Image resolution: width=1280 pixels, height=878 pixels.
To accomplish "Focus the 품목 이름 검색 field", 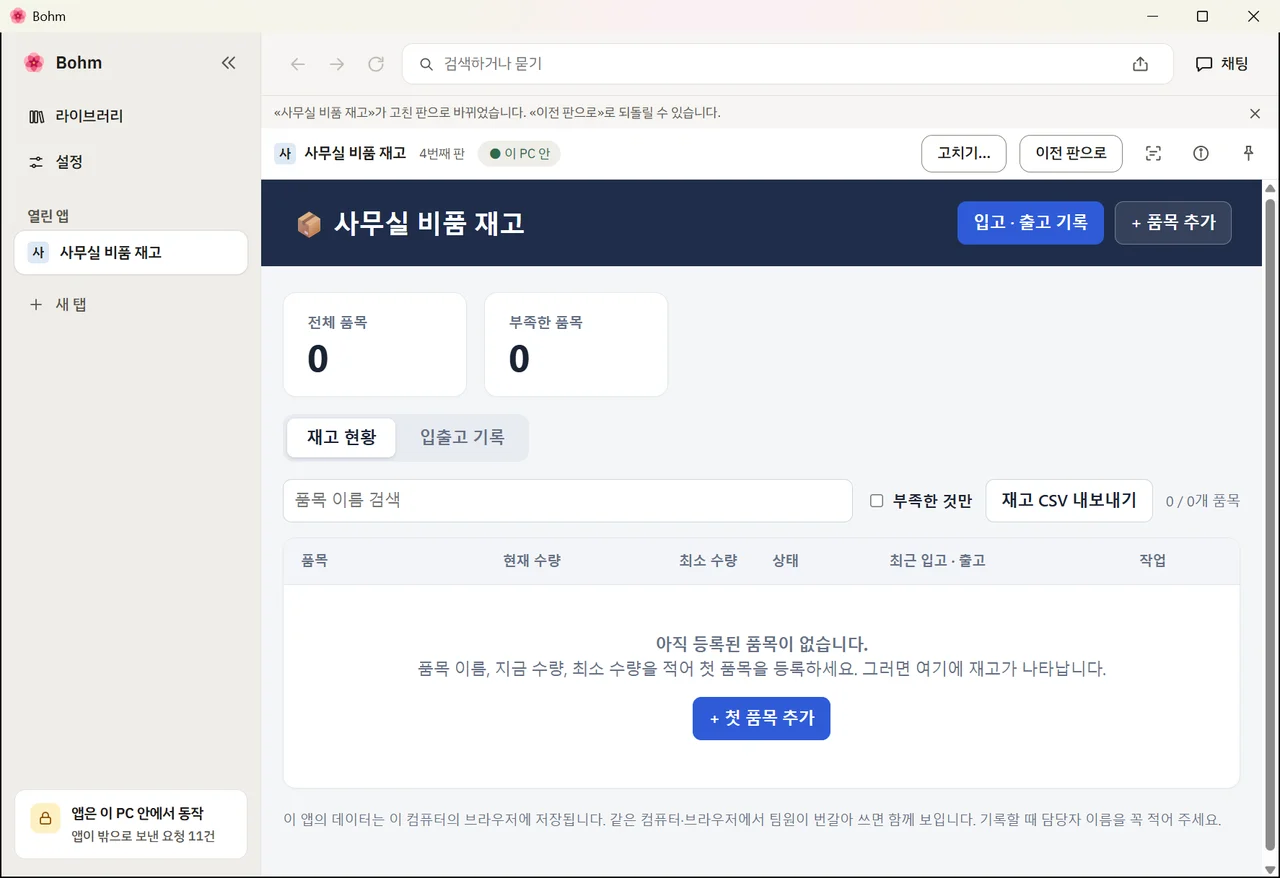I will (568, 500).
